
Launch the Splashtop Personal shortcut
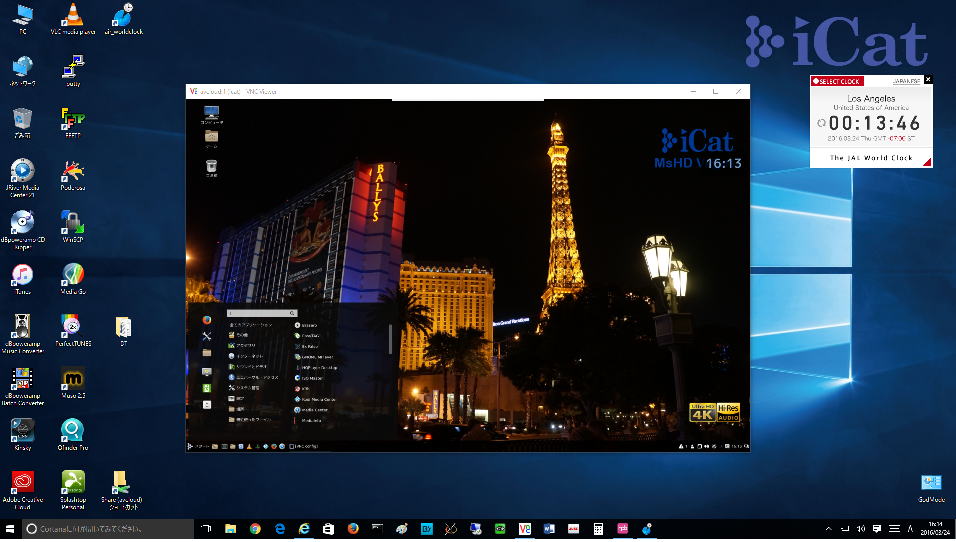point(73,490)
